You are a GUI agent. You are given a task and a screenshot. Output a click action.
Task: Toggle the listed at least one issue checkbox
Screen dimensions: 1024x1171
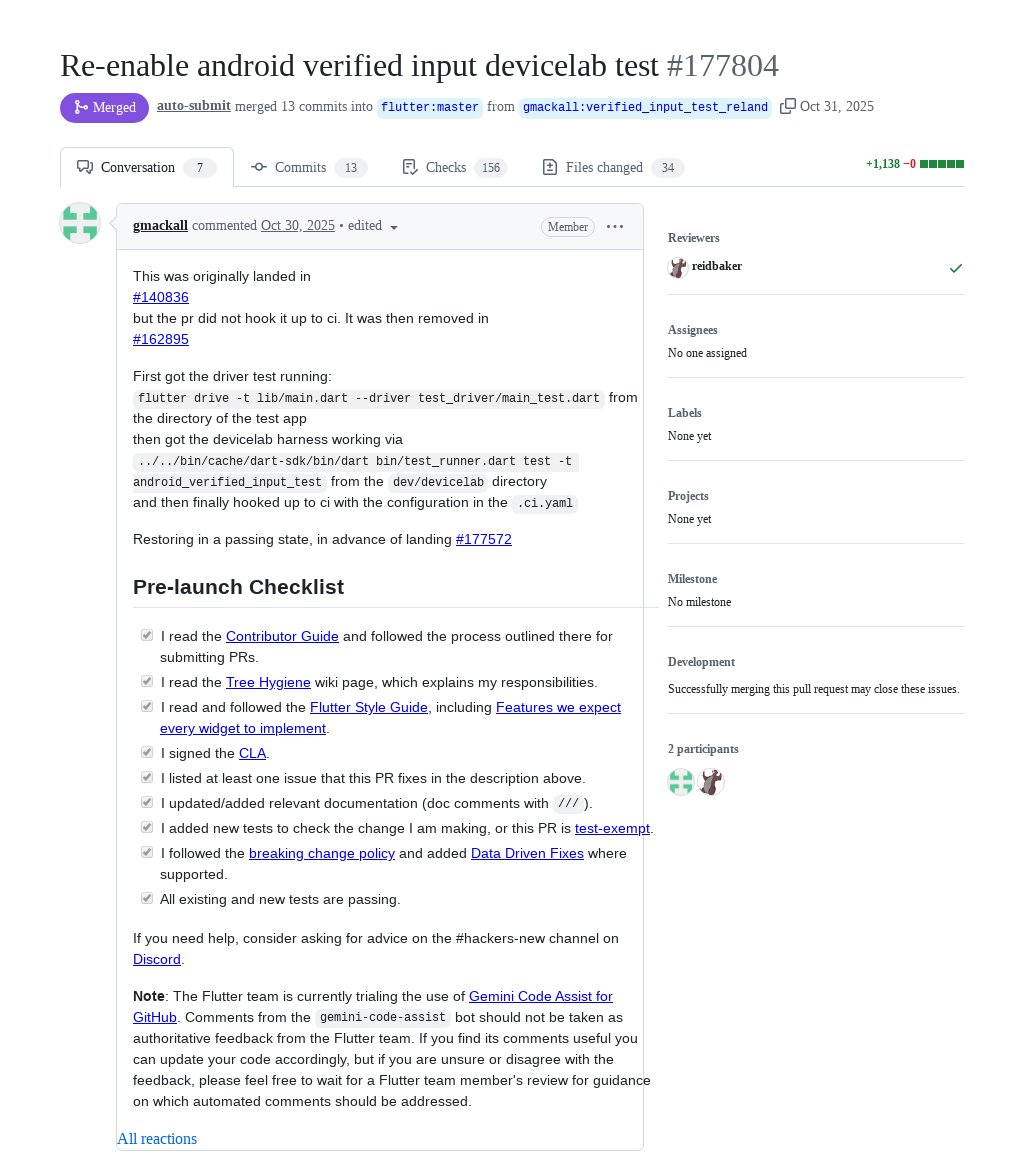147,777
